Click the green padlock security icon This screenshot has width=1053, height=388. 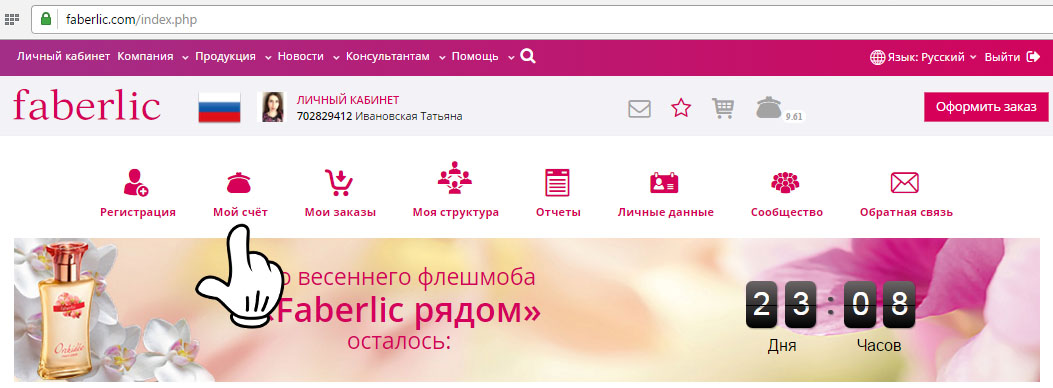point(46,19)
